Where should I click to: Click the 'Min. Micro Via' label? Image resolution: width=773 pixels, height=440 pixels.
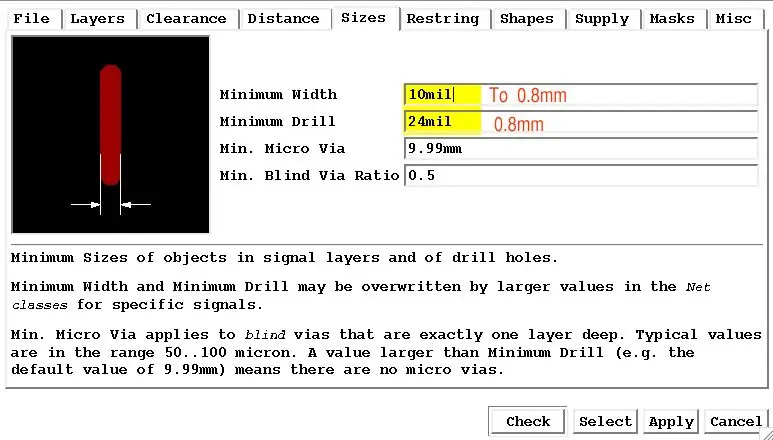(282, 149)
